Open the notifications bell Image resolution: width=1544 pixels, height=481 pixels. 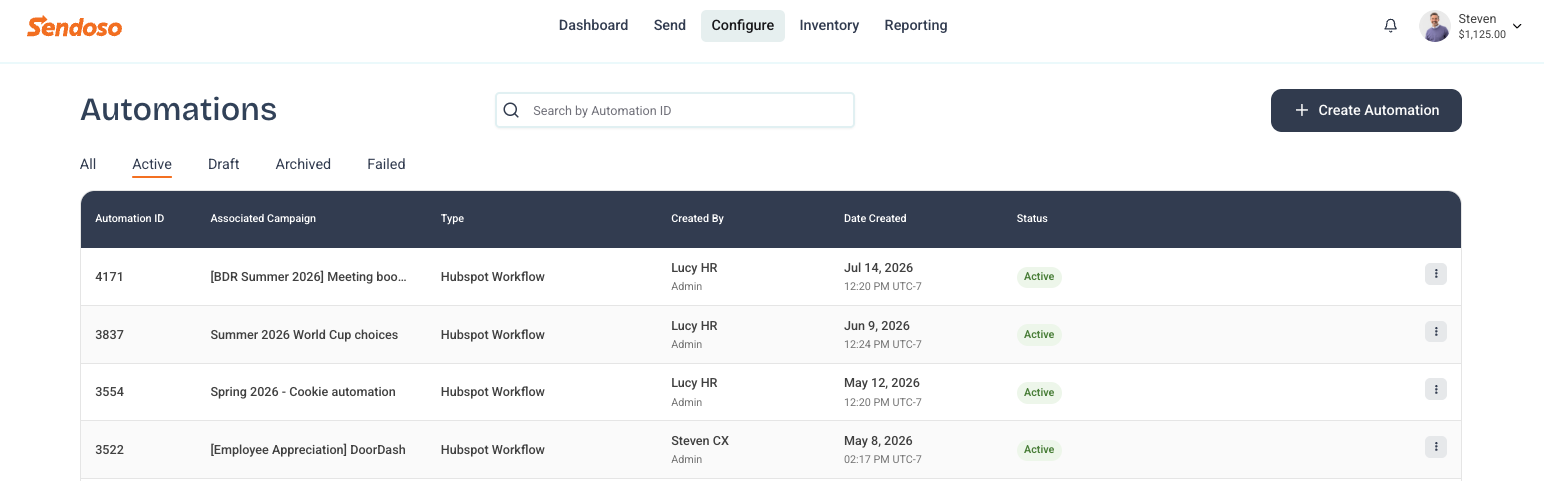click(x=1390, y=26)
